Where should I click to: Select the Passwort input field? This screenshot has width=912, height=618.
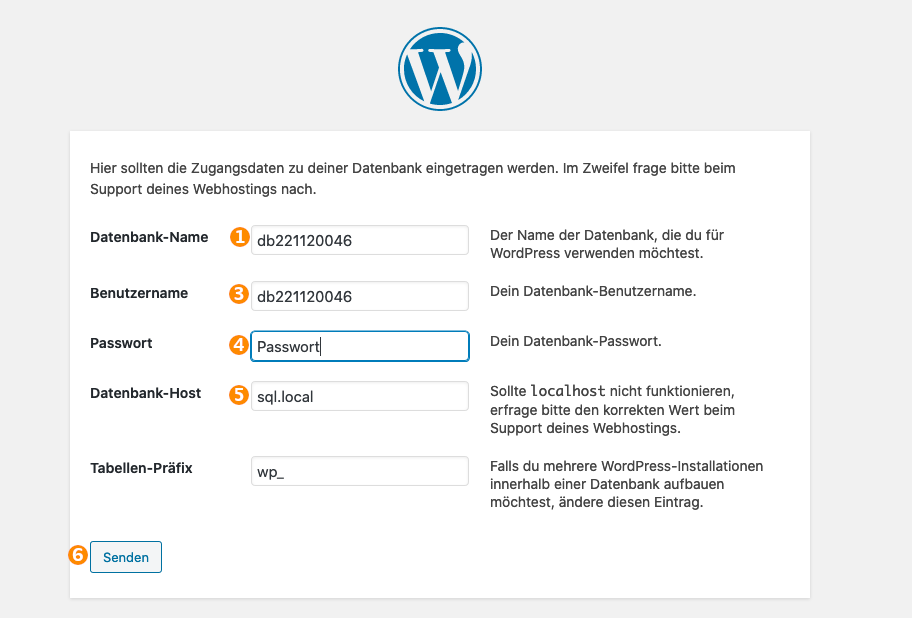click(359, 346)
